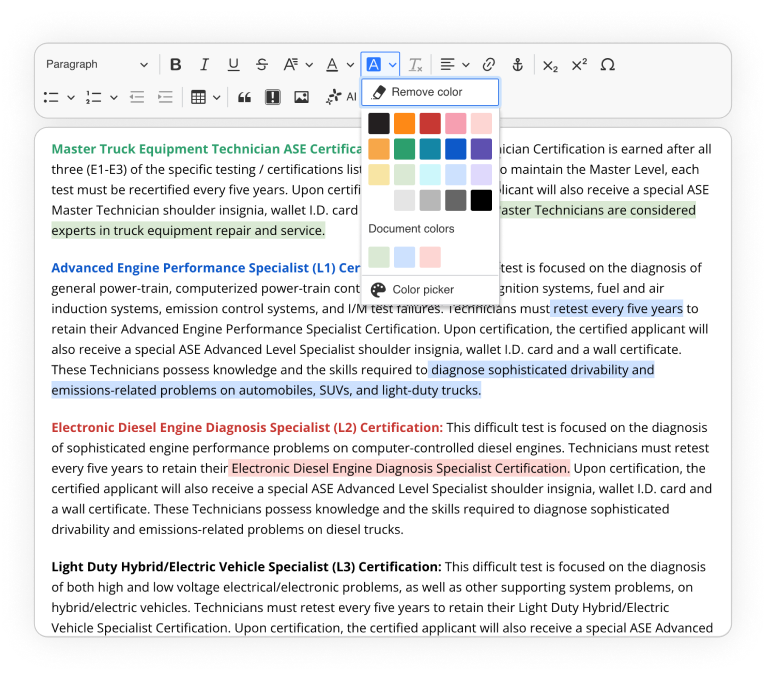This screenshot has height=680, width=766.
Task: Insert an anchor bookmark
Action: click(x=517, y=64)
